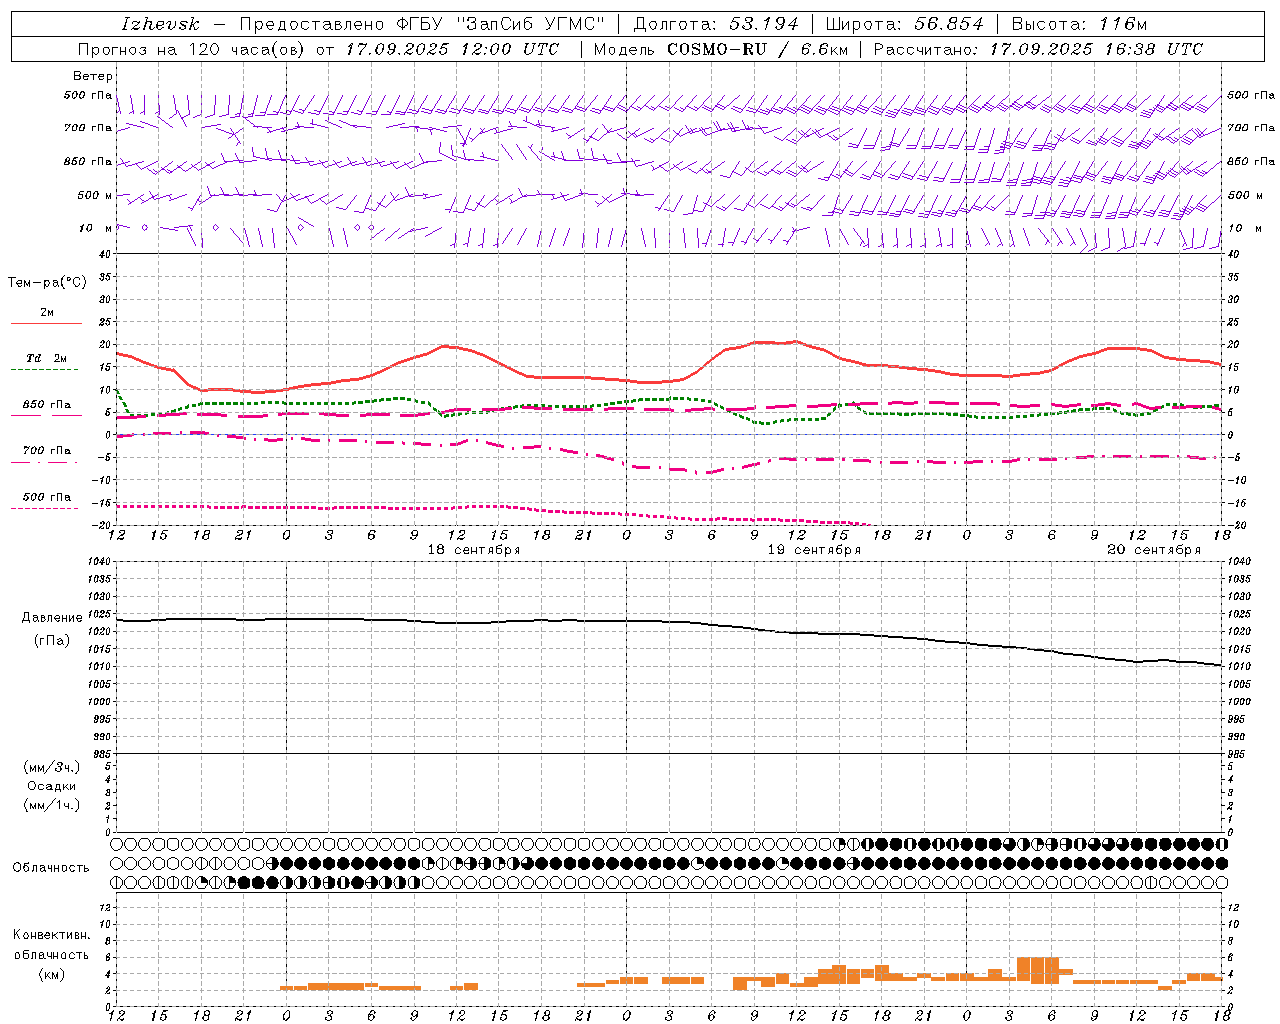
Task: Click the '500 м' wind level label on left
Action: (95, 195)
